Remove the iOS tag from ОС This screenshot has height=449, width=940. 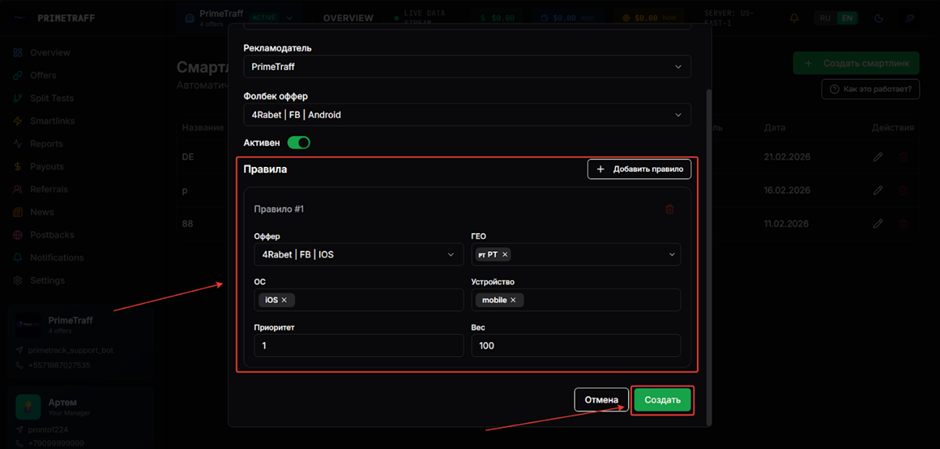284,300
